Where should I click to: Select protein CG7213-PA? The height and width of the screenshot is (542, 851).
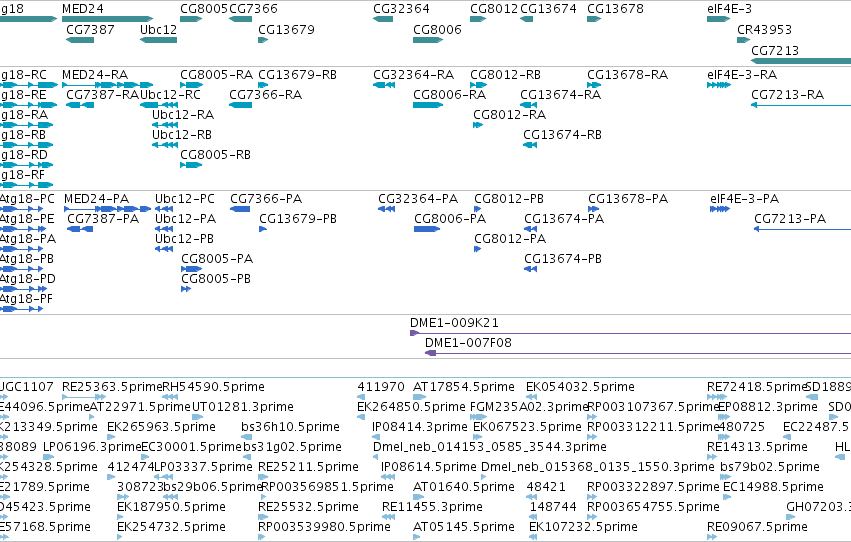(x=802, y=229)
